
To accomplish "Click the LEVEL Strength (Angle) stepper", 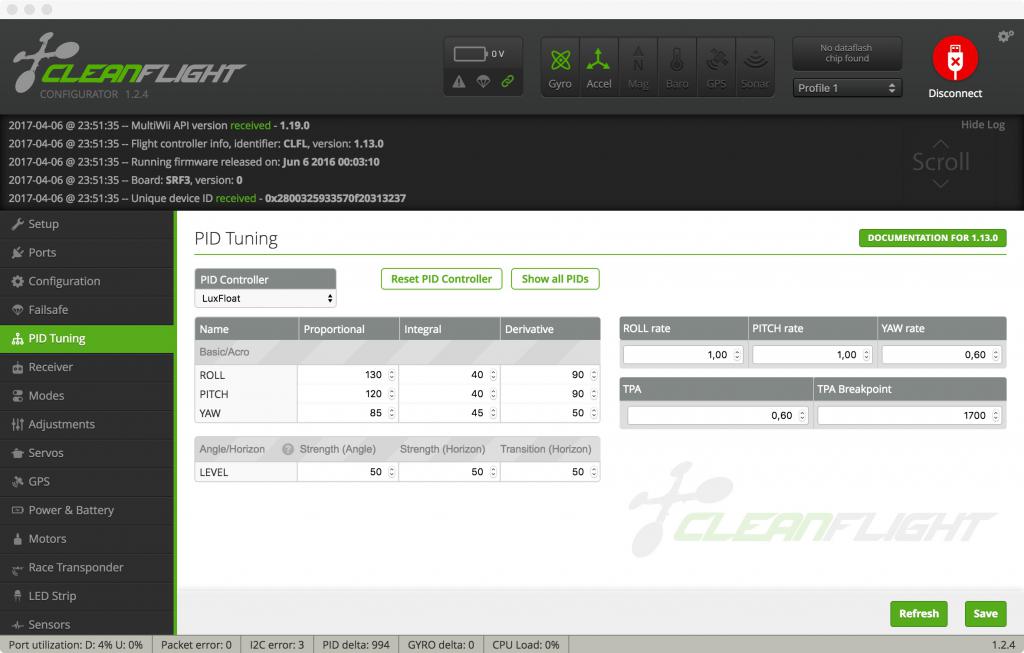I will [391, 472].
